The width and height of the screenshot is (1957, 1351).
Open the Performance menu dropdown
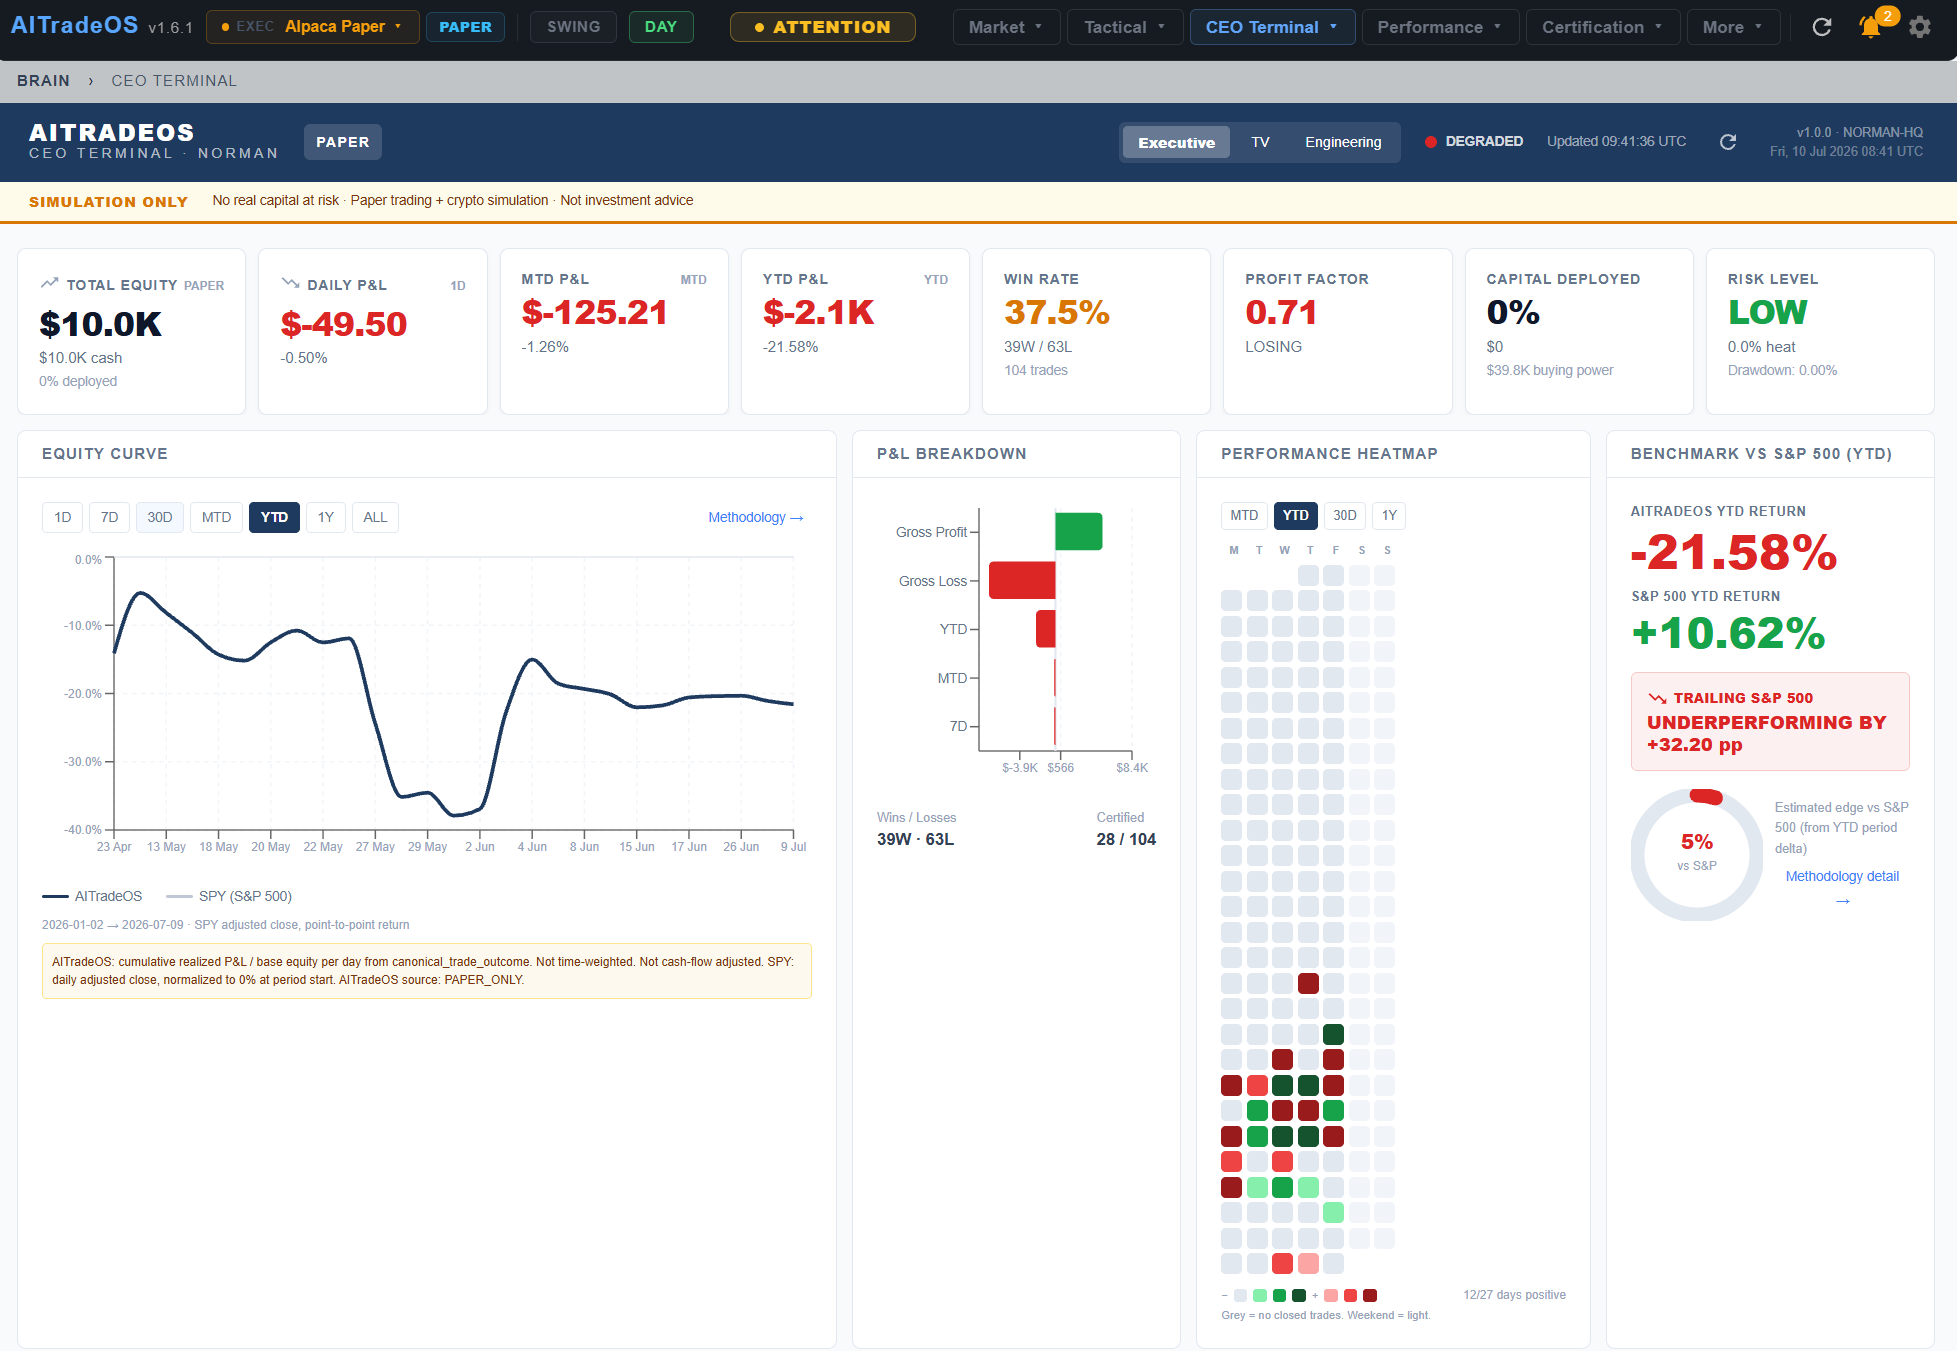(x=1440, y=27)
